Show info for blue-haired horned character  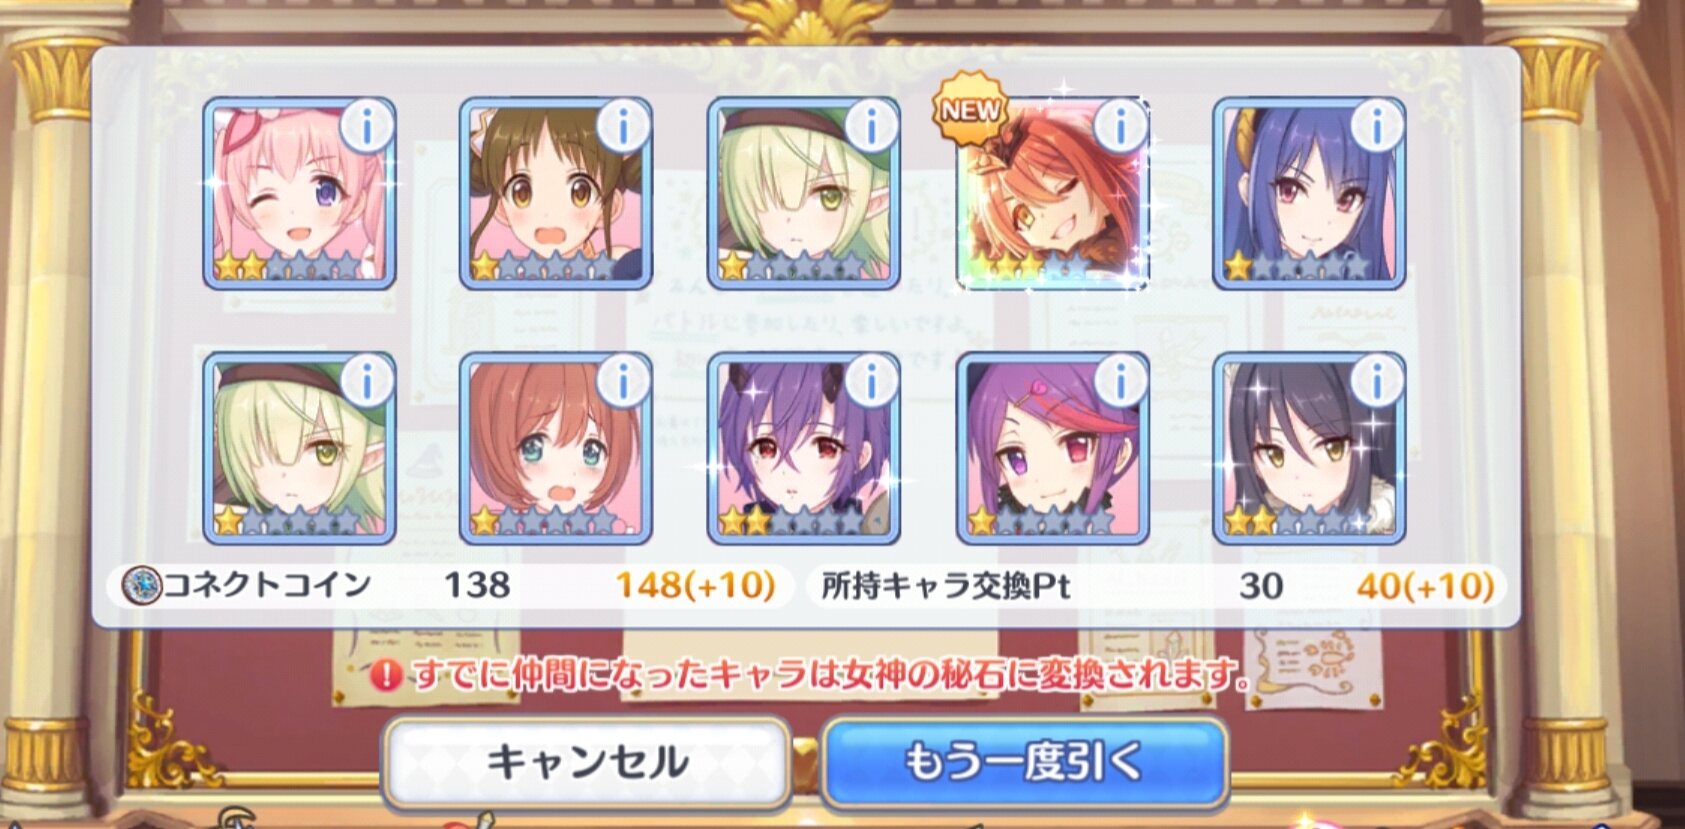click(x=1377, y=127)
